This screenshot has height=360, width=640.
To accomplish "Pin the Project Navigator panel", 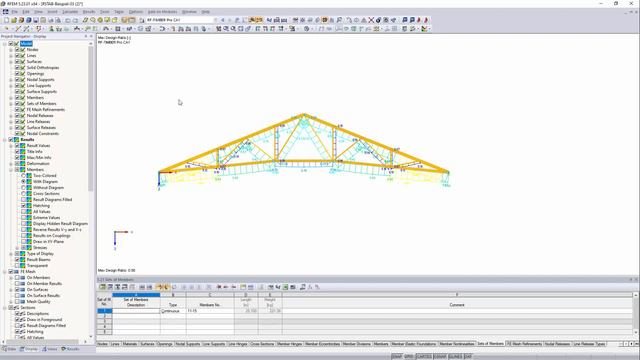I will [x=86, y=36].
